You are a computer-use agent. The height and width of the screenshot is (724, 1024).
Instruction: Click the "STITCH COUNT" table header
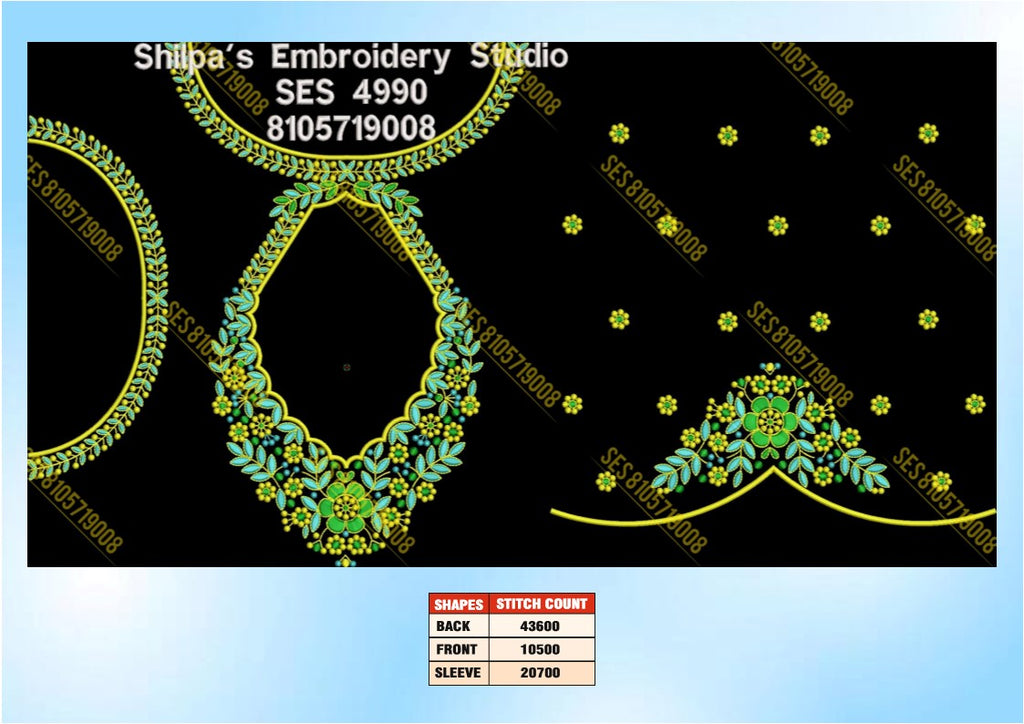tap(541, 604)
